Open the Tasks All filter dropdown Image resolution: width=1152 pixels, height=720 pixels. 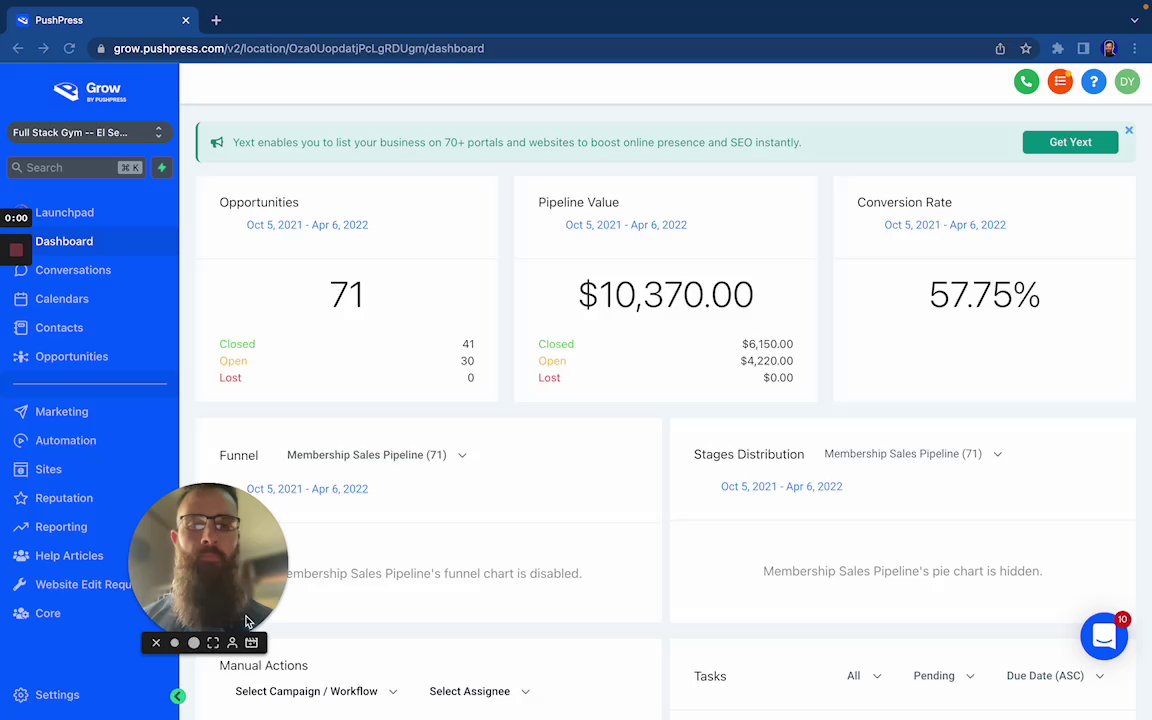click(x=863, y=676)
